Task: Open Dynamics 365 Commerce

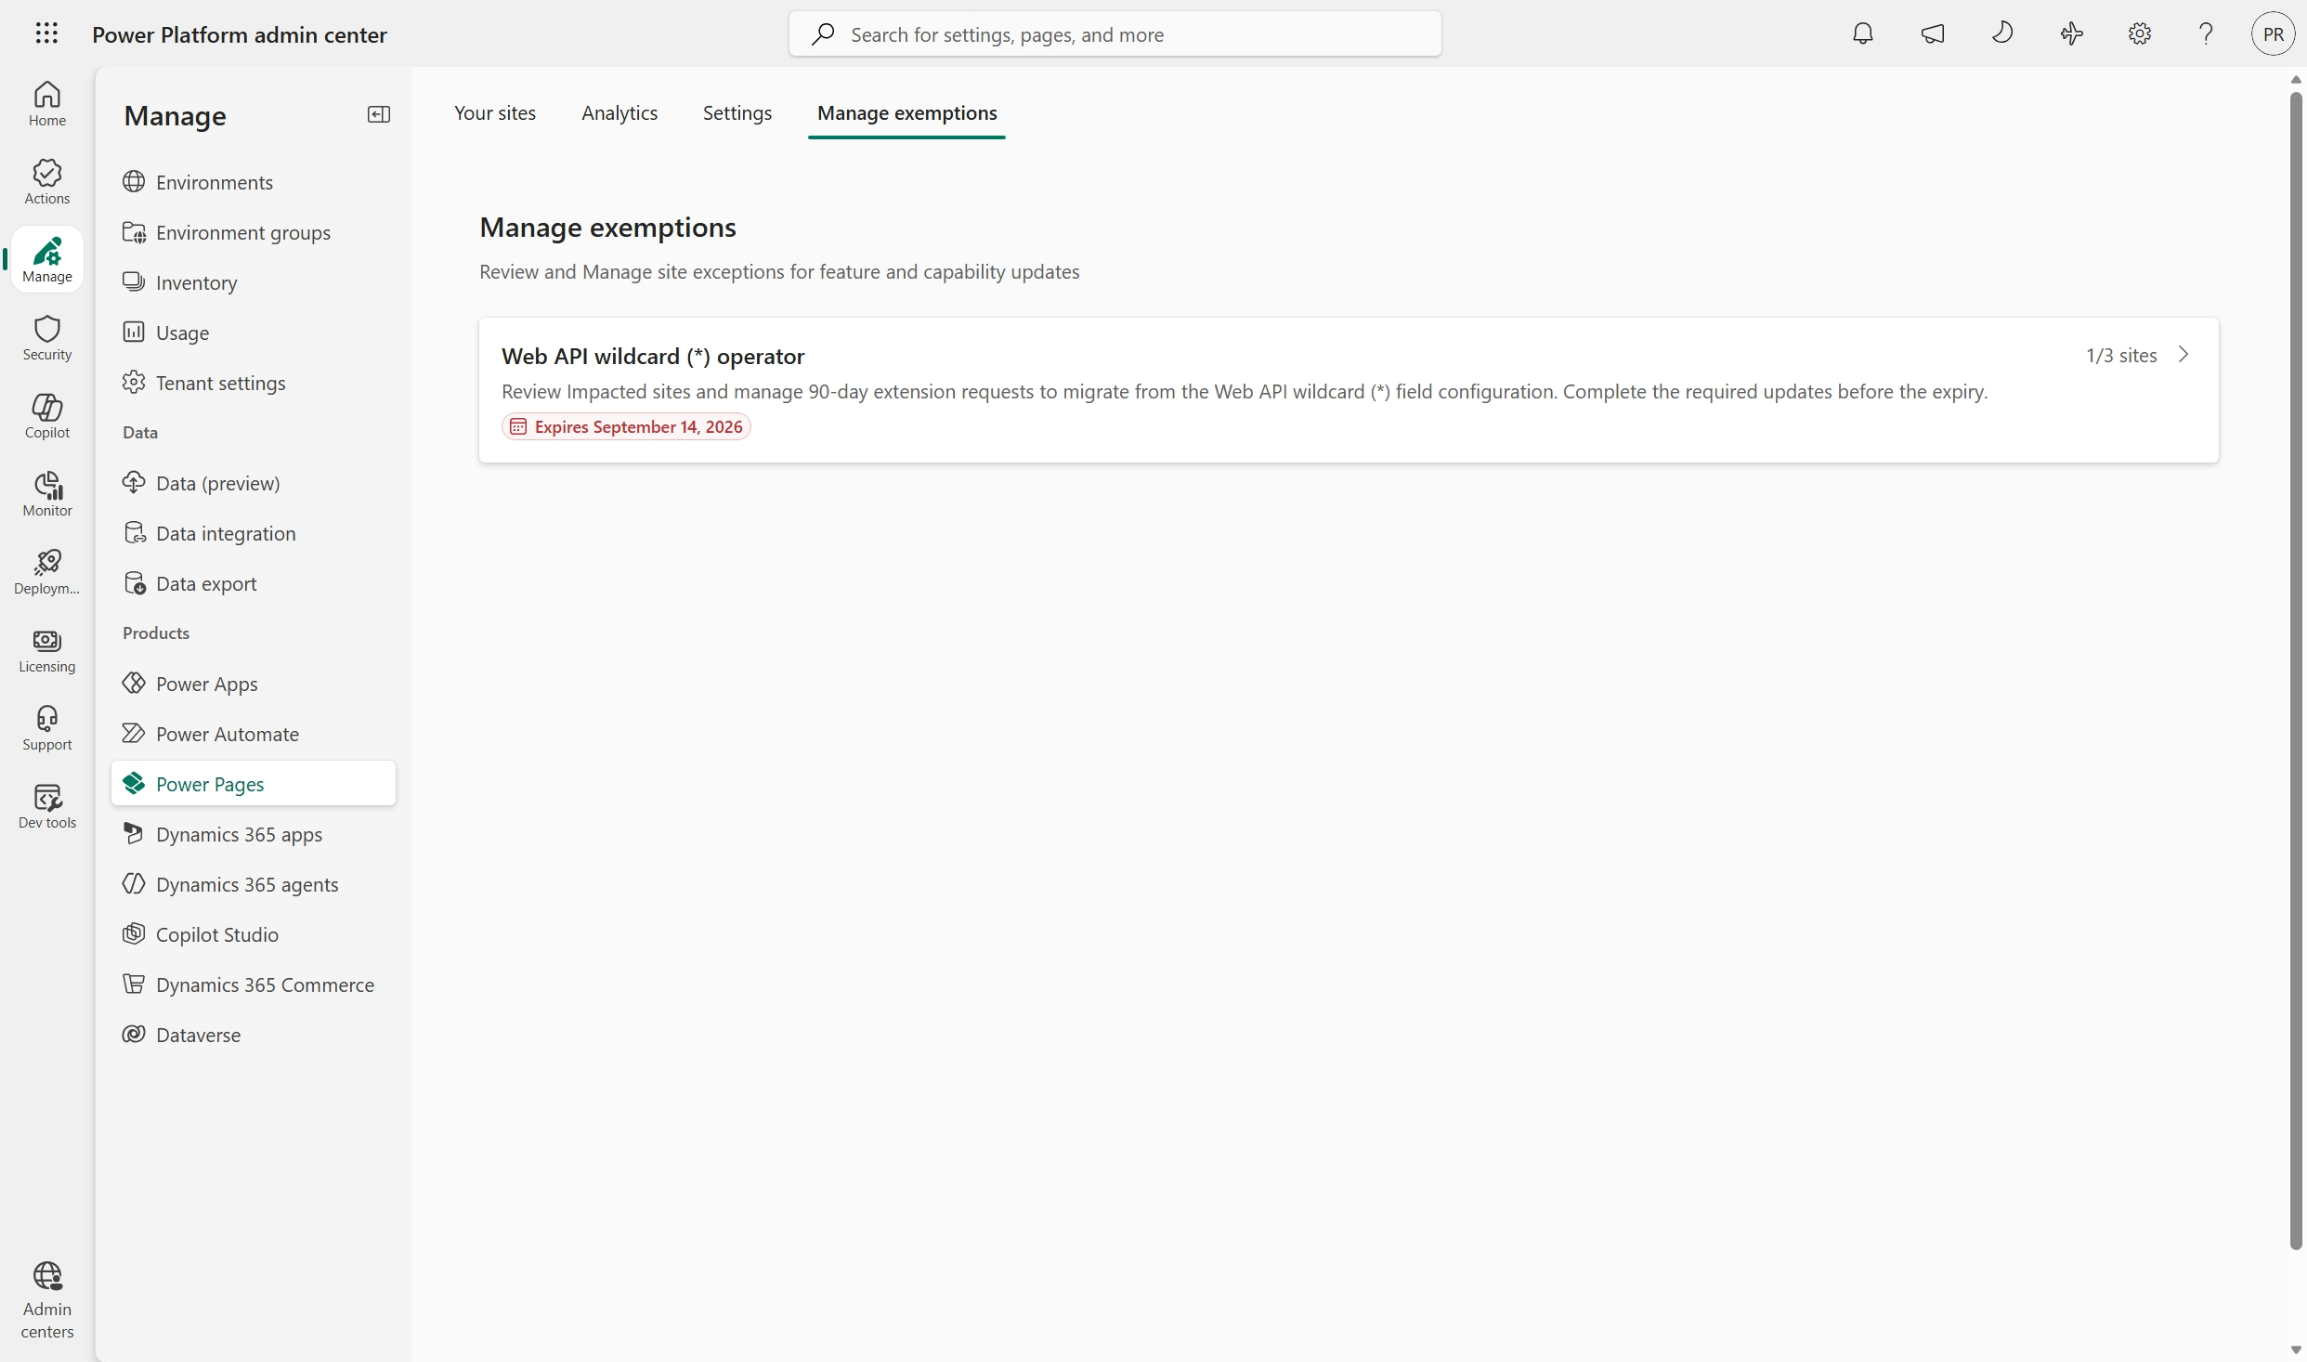Action: (254, 984)
